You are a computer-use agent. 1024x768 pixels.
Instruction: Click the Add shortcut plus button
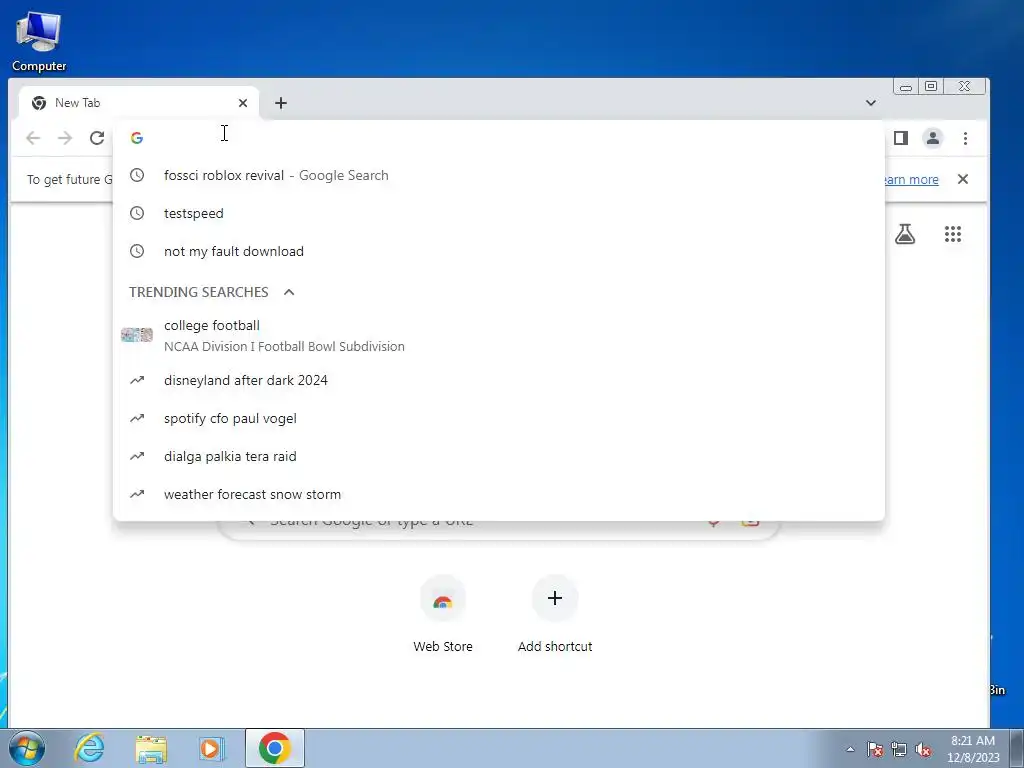click(554, 598)
